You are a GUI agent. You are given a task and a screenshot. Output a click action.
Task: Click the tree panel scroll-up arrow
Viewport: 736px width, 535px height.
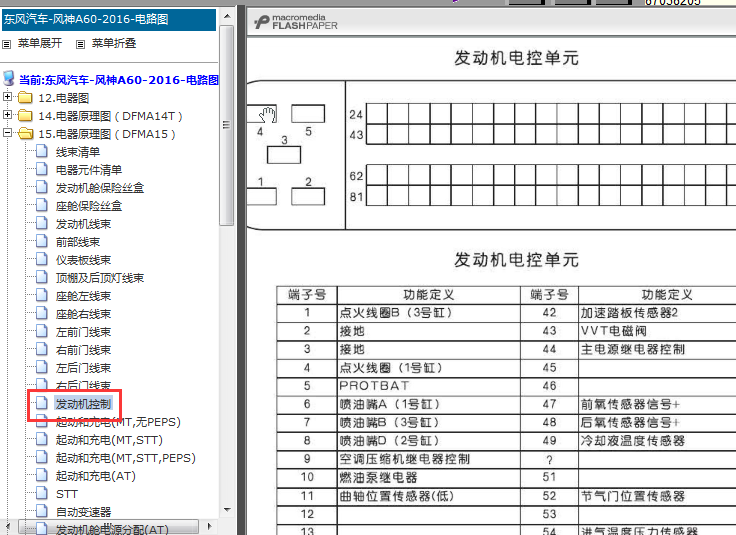click(x=227, y=16)
